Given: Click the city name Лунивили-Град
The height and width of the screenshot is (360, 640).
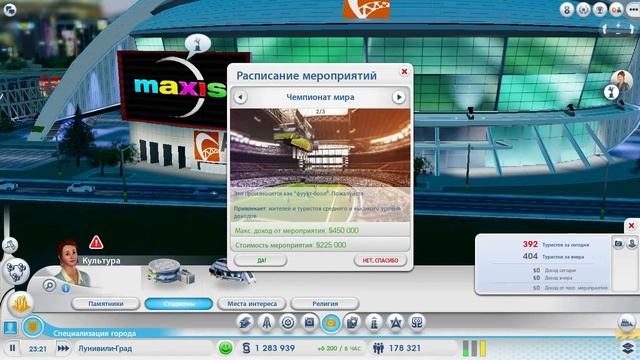Looking at the screenshot, I should (105, 349).
